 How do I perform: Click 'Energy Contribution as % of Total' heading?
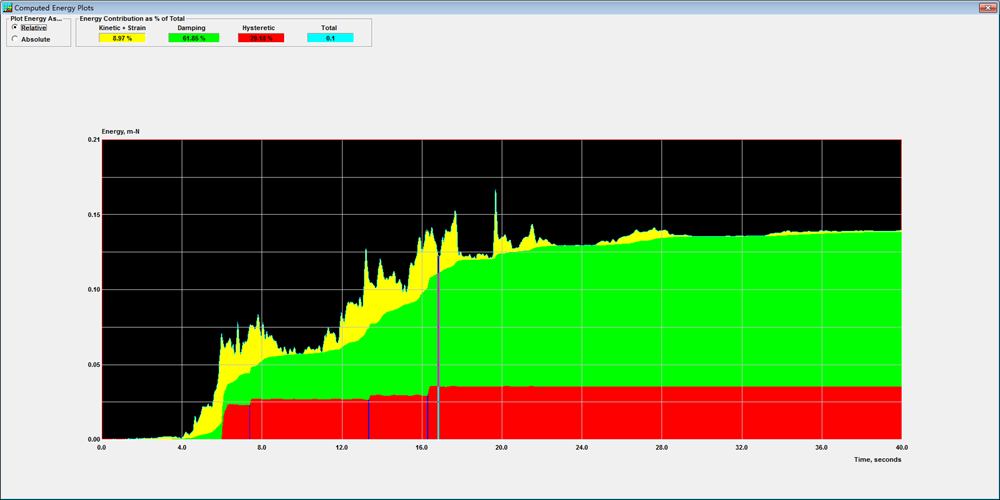coord(132,18)
